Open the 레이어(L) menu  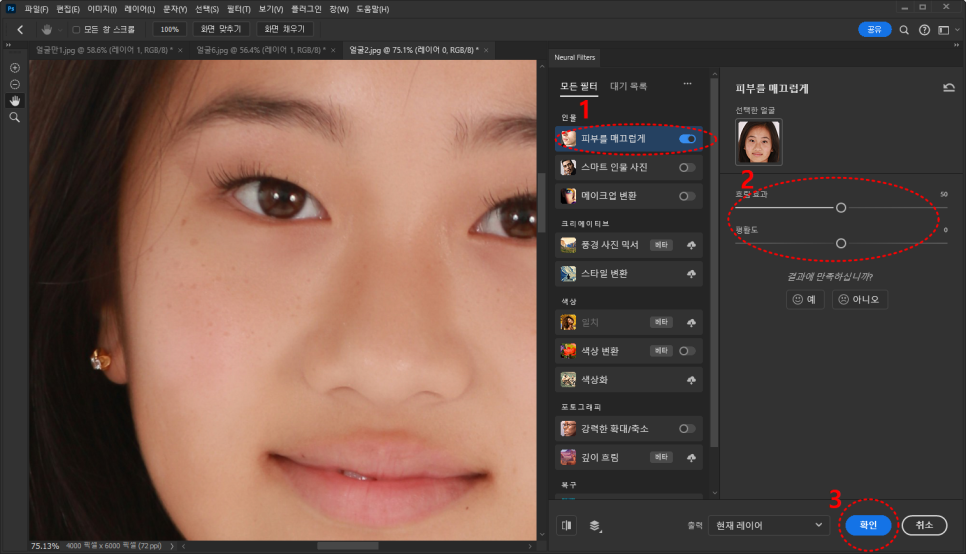tap(140, 9)
